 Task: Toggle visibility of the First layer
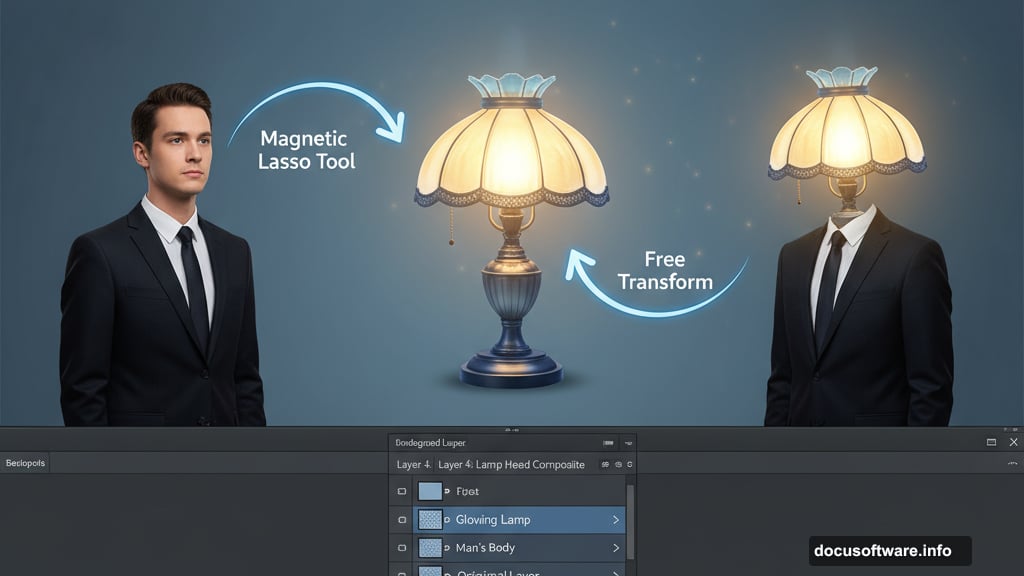401,491
